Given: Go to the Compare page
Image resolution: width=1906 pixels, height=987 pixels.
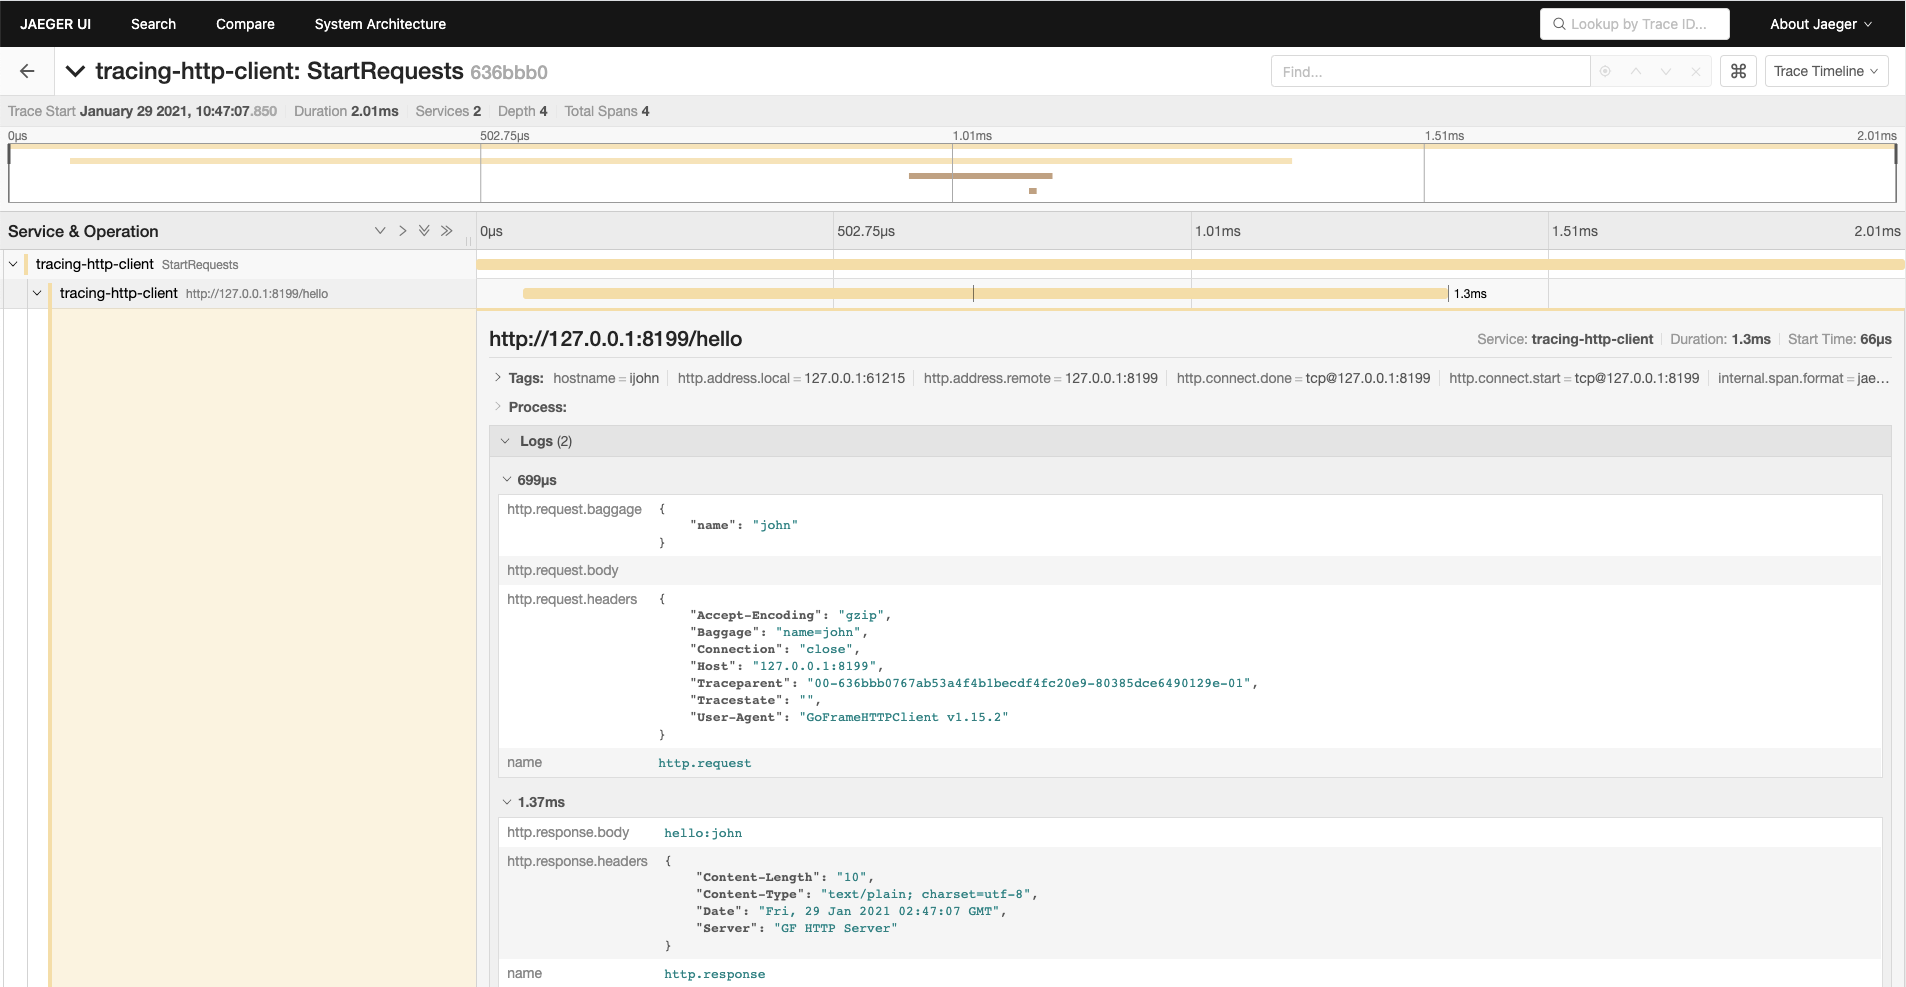Looking at the screenshot, I should coord(245,24).
